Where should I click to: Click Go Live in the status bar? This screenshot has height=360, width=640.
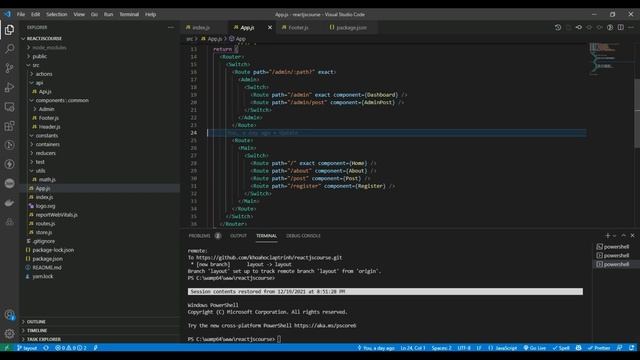pyautogui.click(x=535, y=348)
